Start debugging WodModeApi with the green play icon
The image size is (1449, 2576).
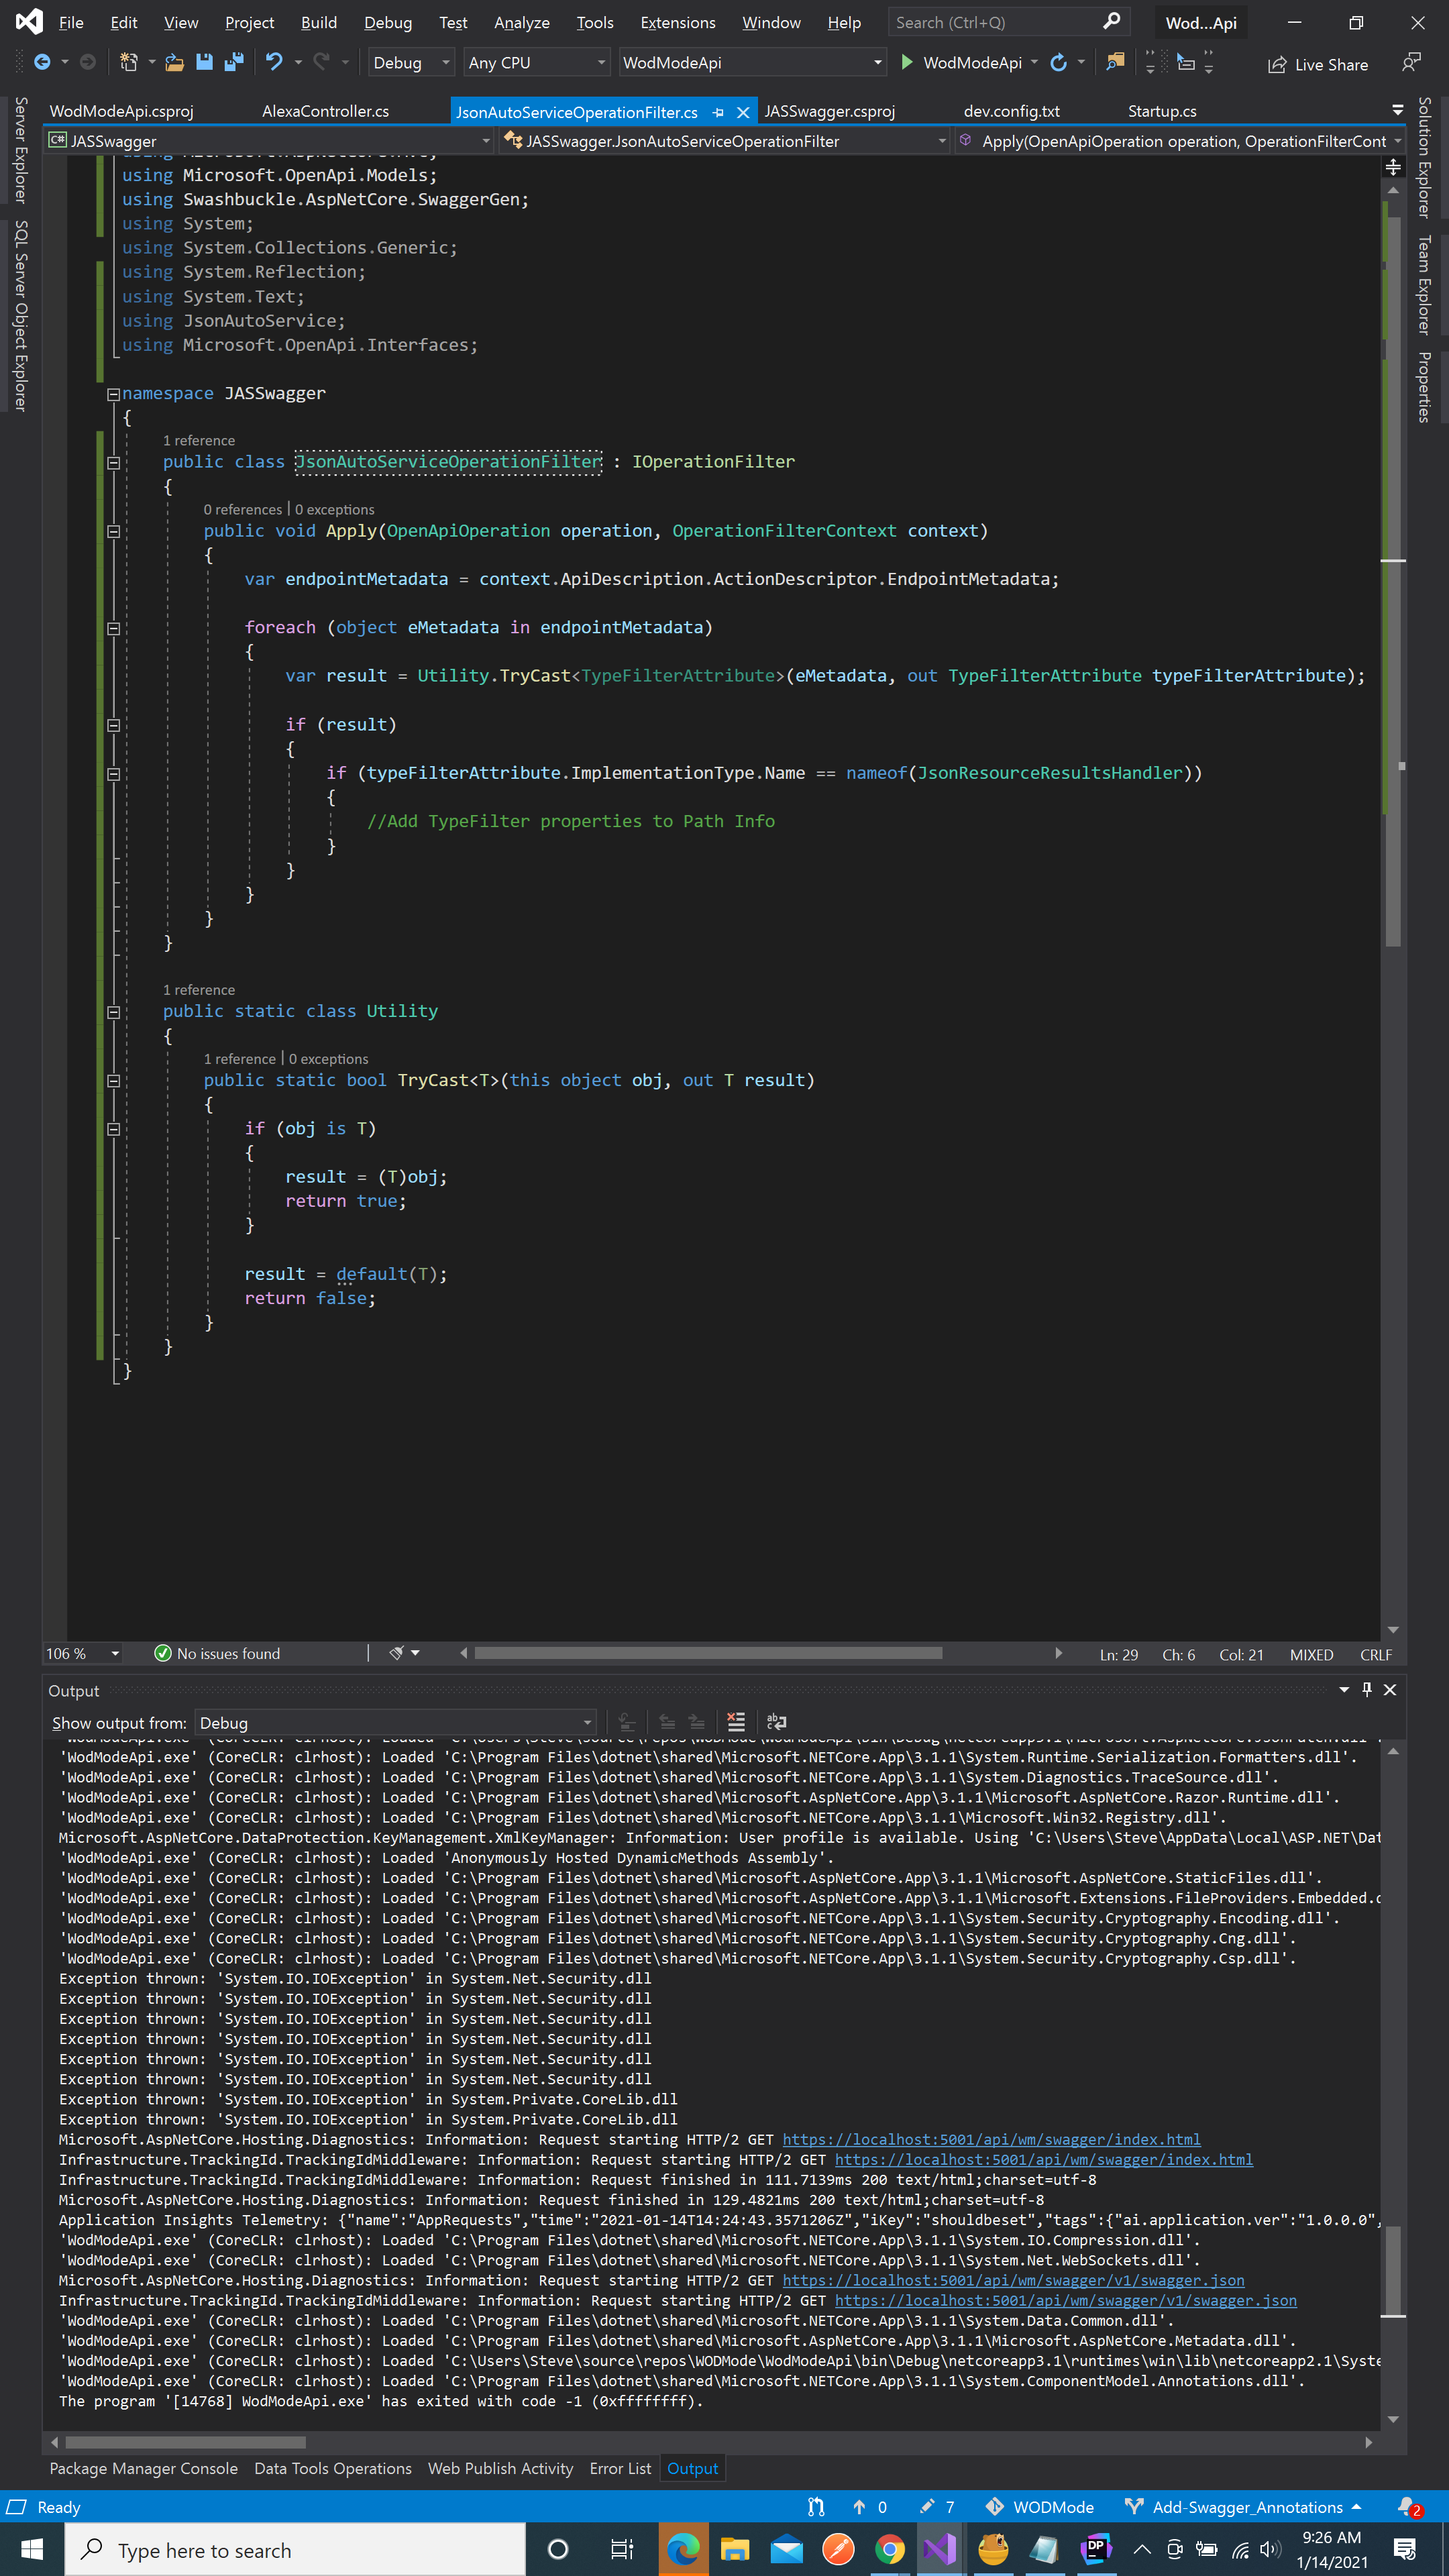click(x=907, y=62)
